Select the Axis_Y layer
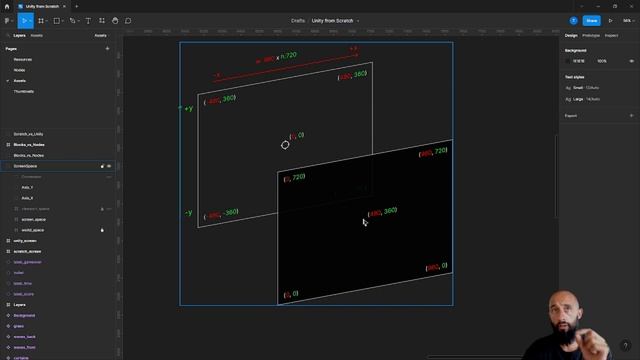The height and width of the screenshot is (360, 640). 27,187
